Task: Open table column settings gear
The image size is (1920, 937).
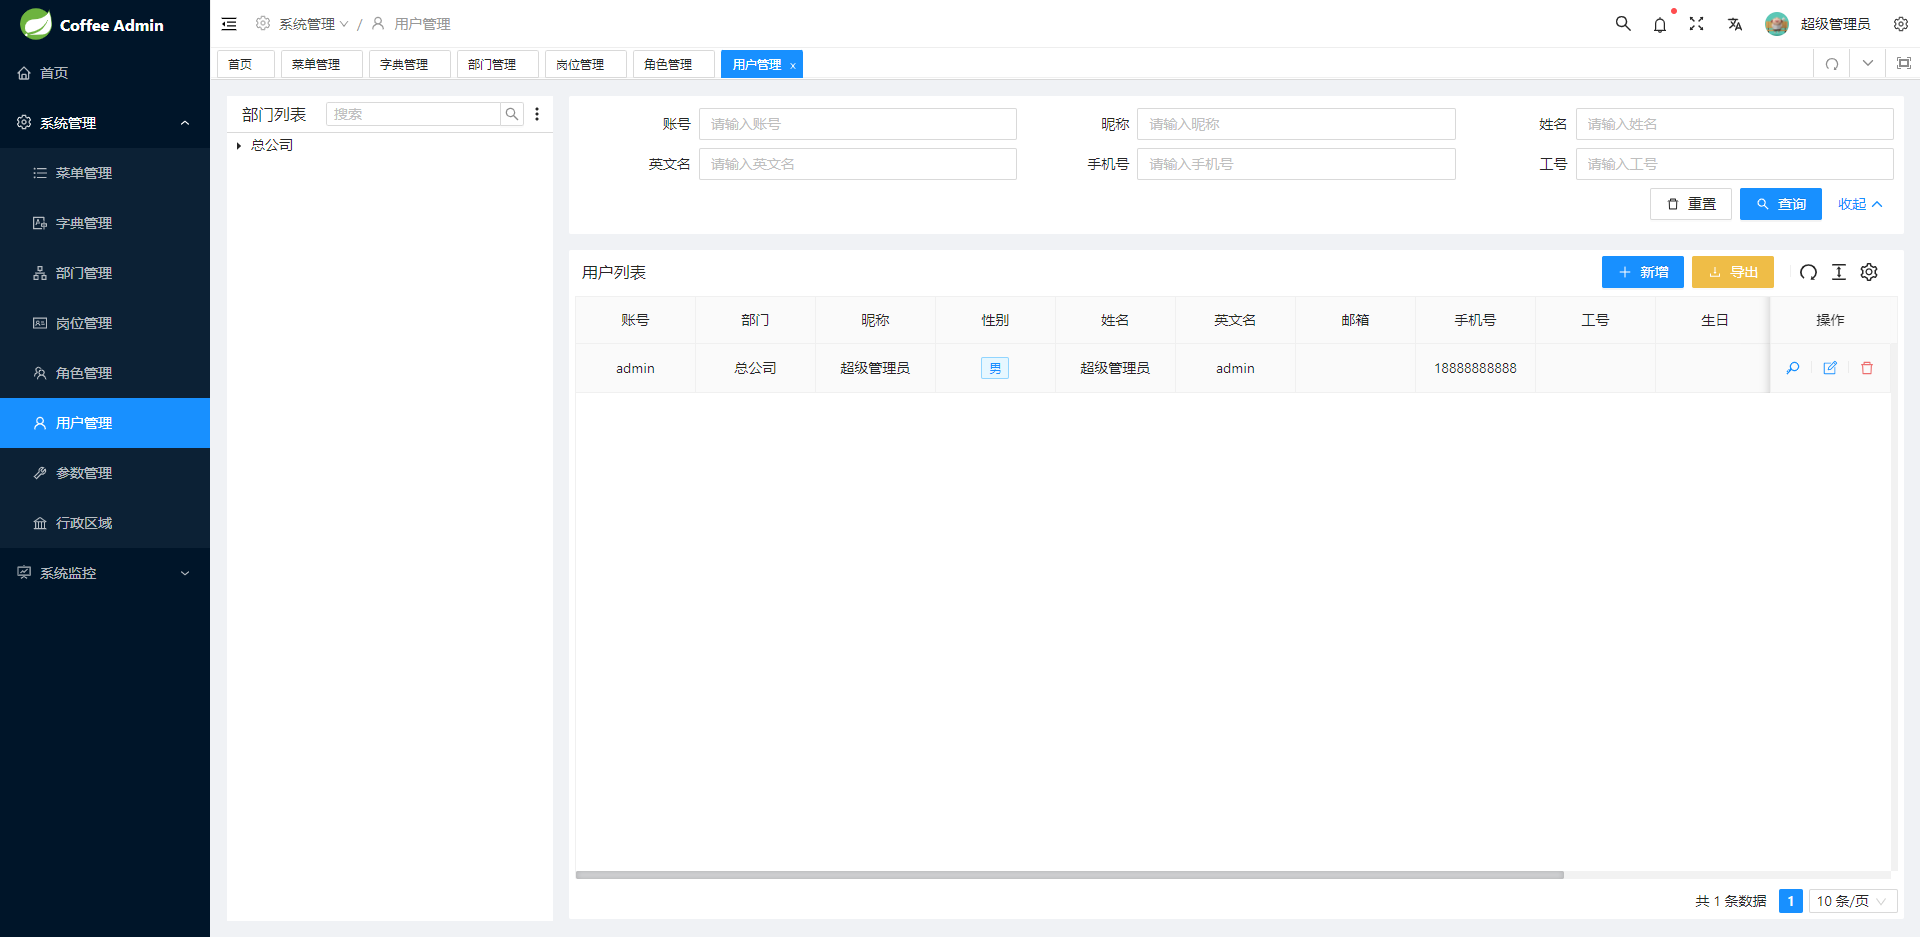Action: [x=1869, y=272]
